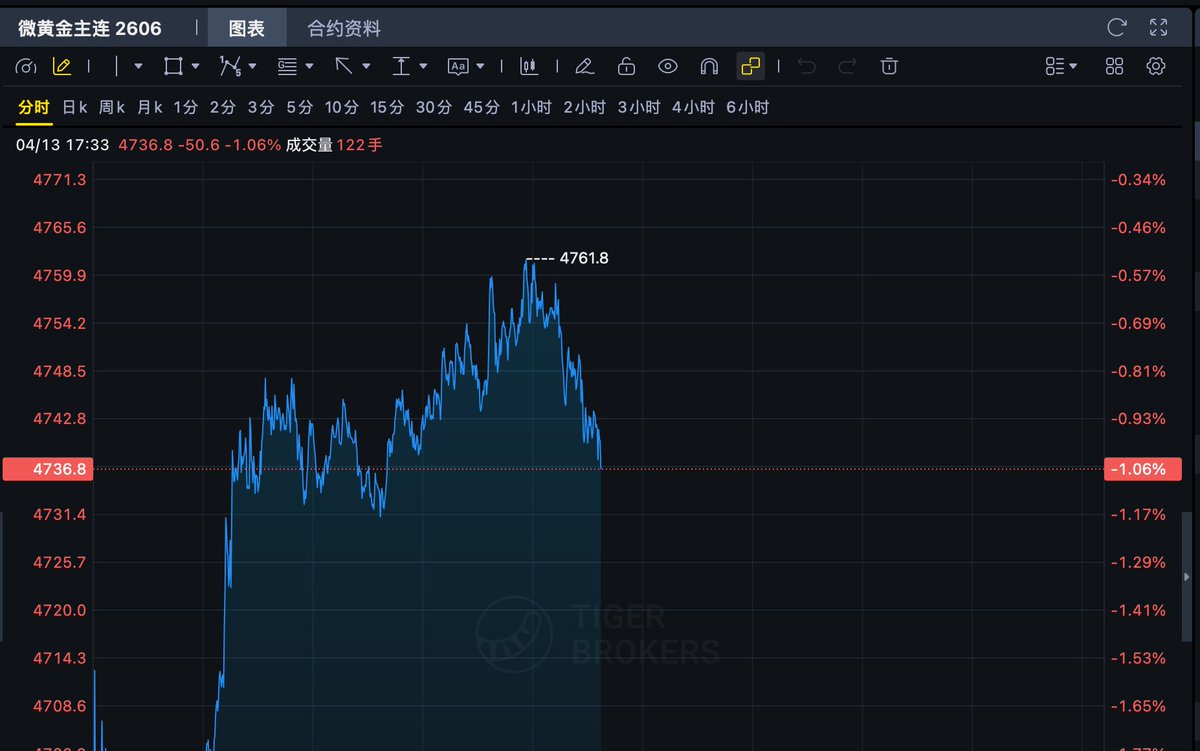The image size is (1200, 751).
Task: Select the Aa text annotation tool
Action: [458, 67]
